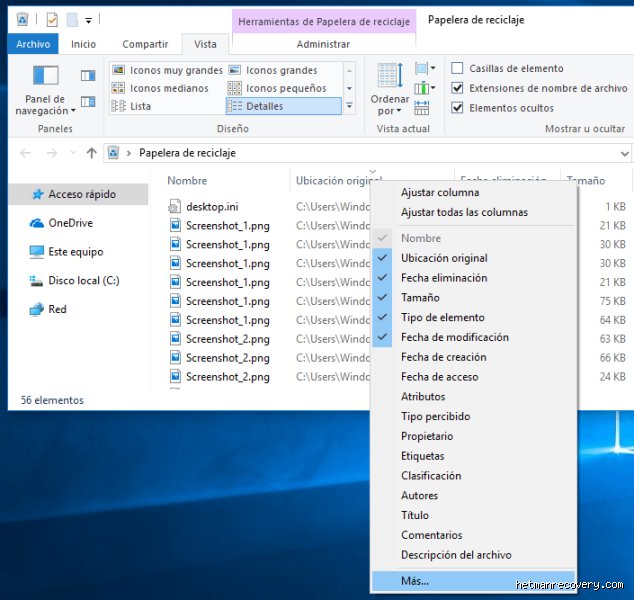Uncheck Fecha eliminación column

(473, 278)
